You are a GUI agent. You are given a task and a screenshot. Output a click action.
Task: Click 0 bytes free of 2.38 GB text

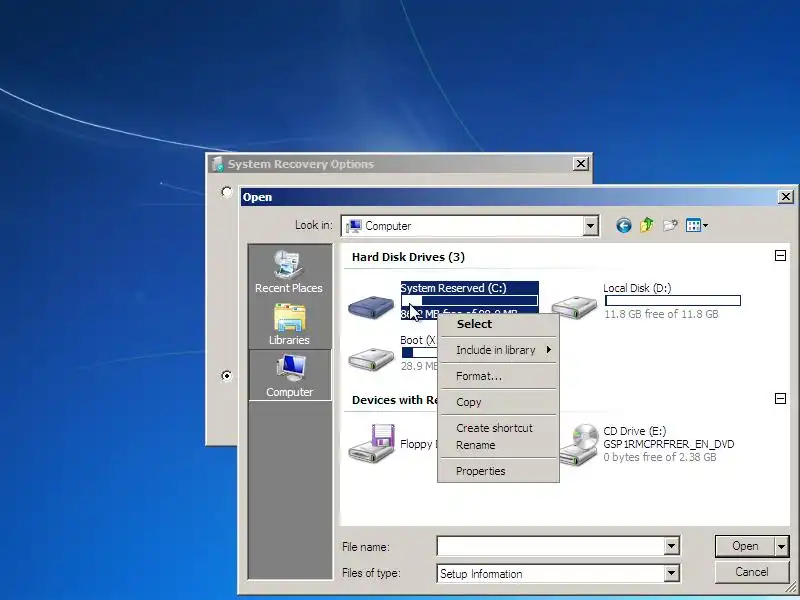click(x=660, y=457)
